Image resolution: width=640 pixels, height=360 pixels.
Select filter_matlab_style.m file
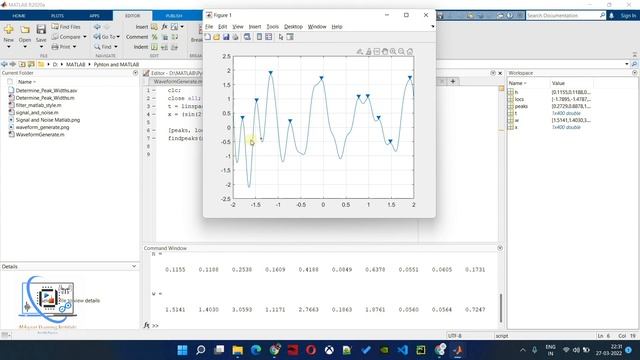38,105
